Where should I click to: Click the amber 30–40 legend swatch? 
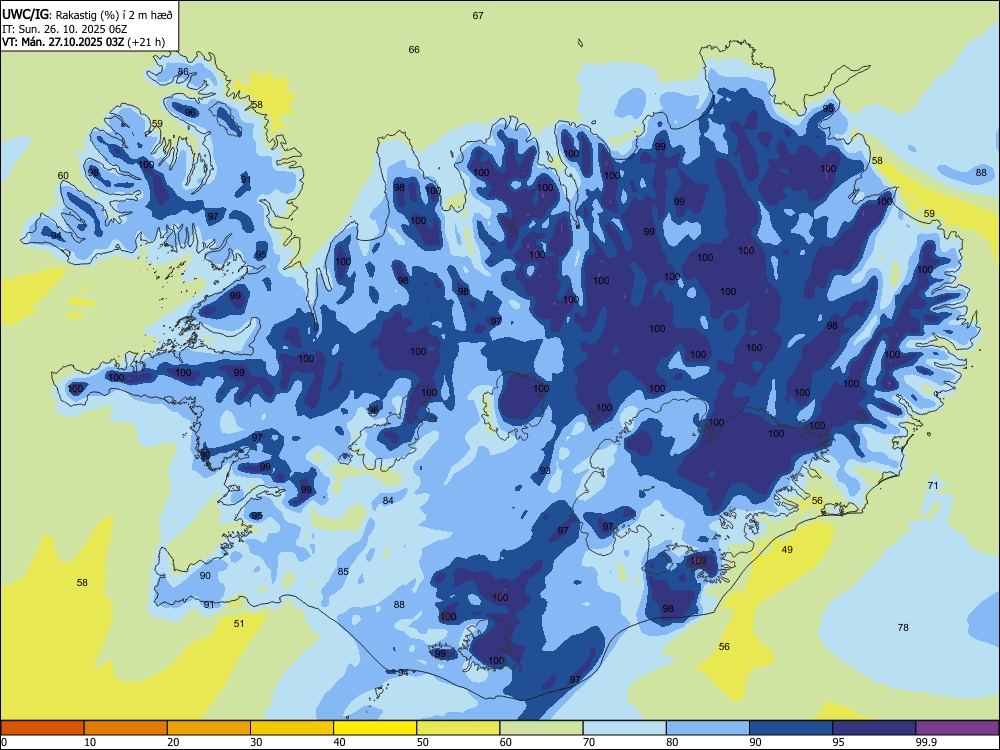click(292, 728)
